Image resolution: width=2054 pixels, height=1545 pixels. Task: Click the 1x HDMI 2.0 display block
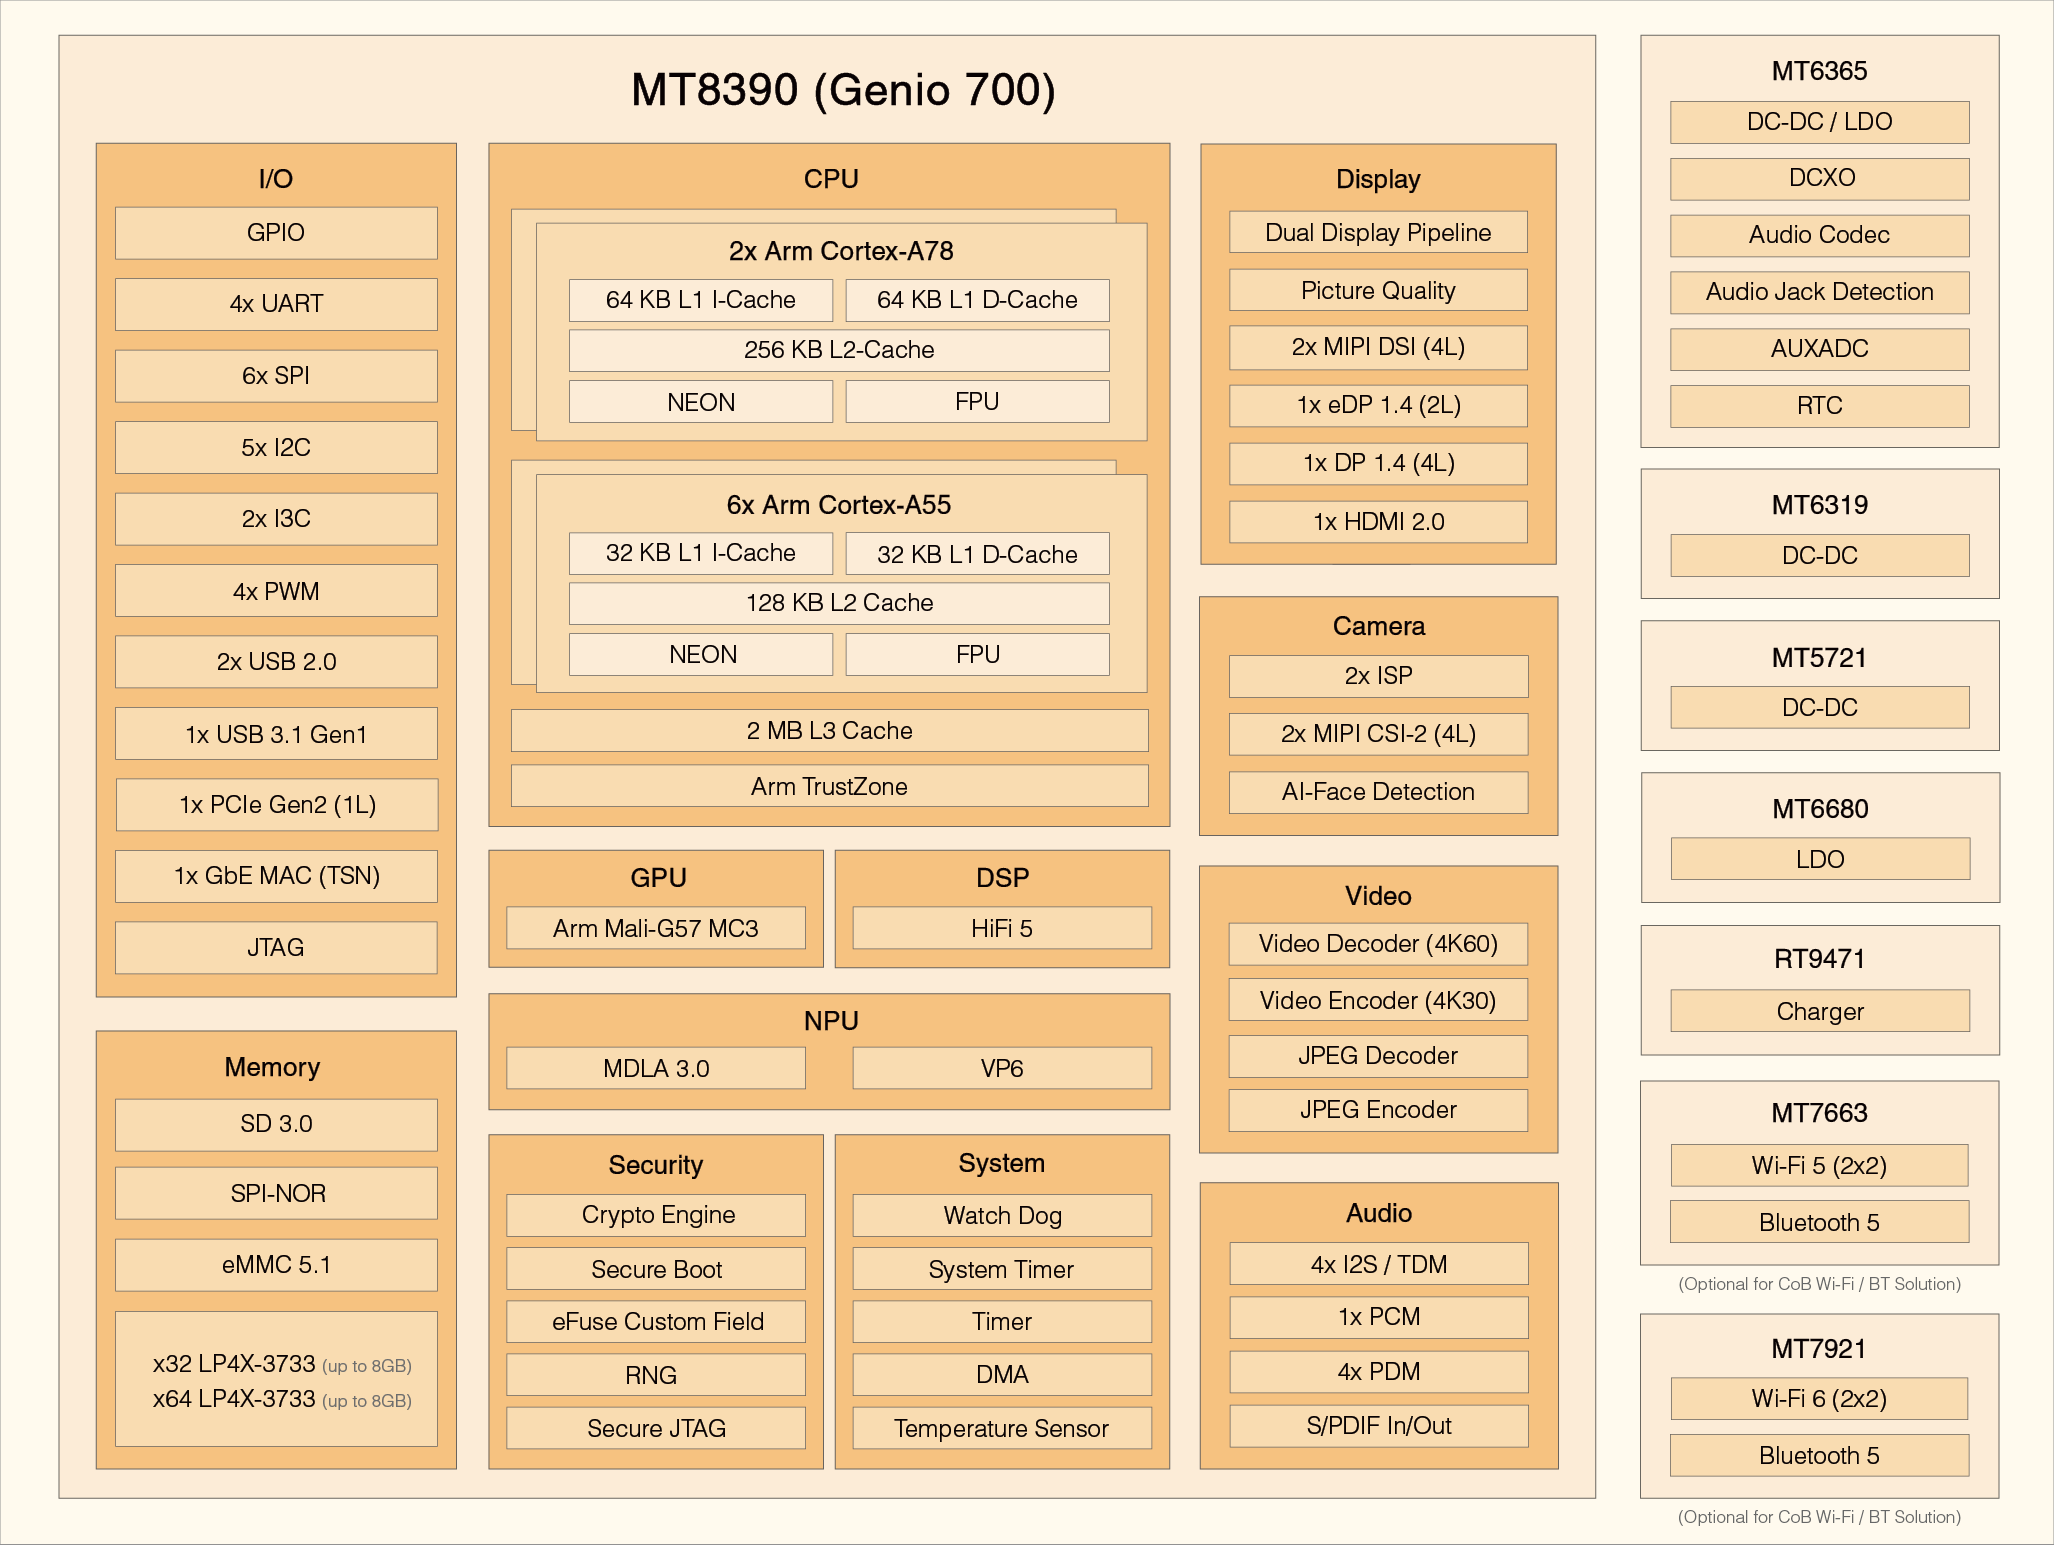(x=1378, y=522)
